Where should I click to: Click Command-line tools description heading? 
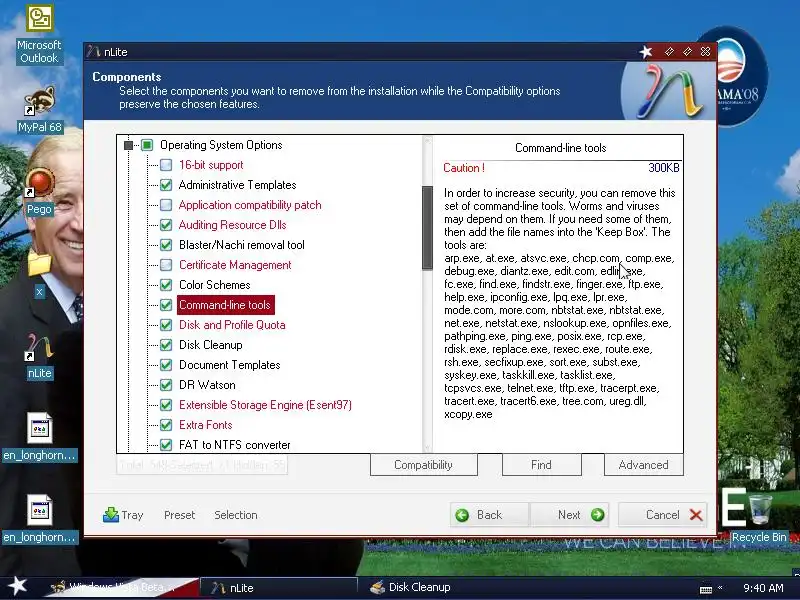[x=561, y=148]
